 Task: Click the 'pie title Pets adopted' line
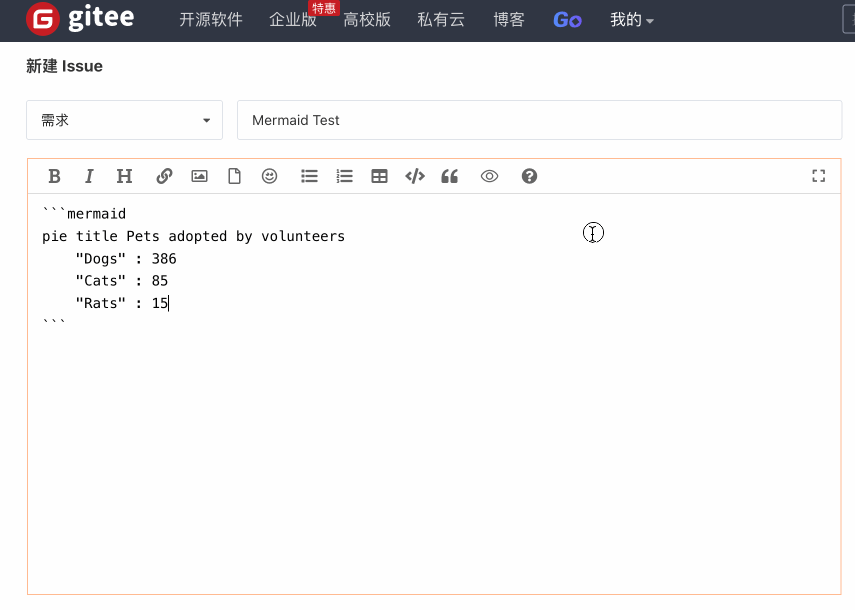[x=194, y=236]
